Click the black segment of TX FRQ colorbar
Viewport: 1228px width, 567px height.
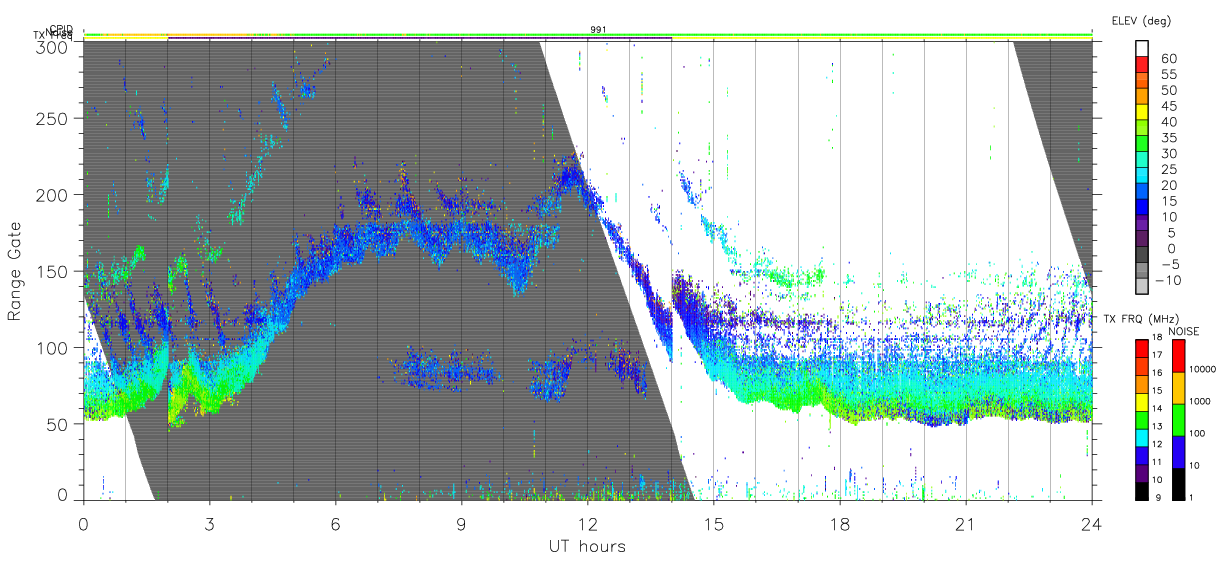pyautogui.click(x=1142, y=491)
